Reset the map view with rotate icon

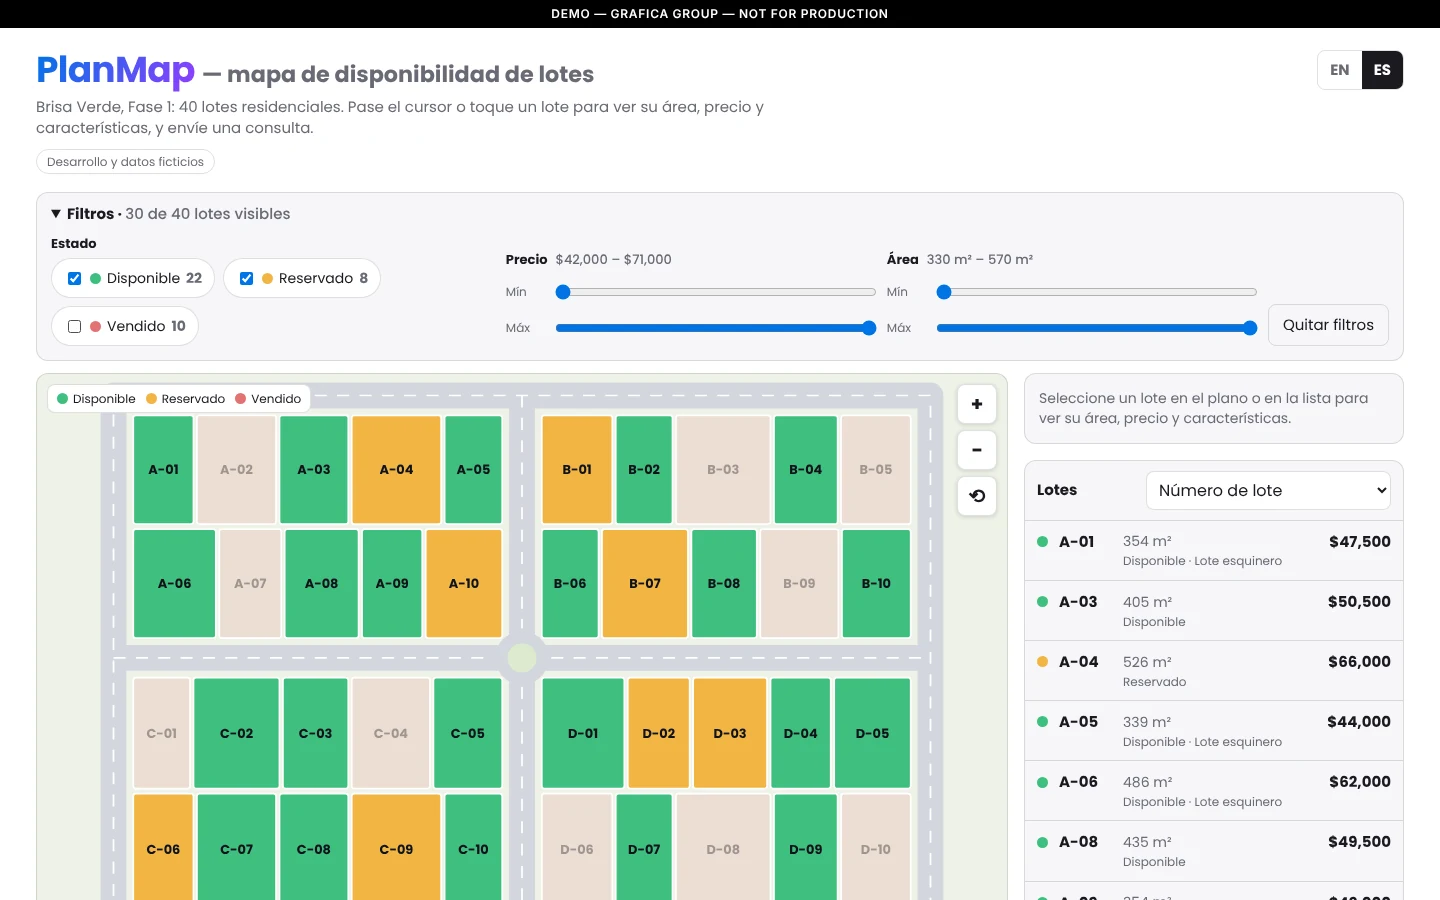click(977, 496)
